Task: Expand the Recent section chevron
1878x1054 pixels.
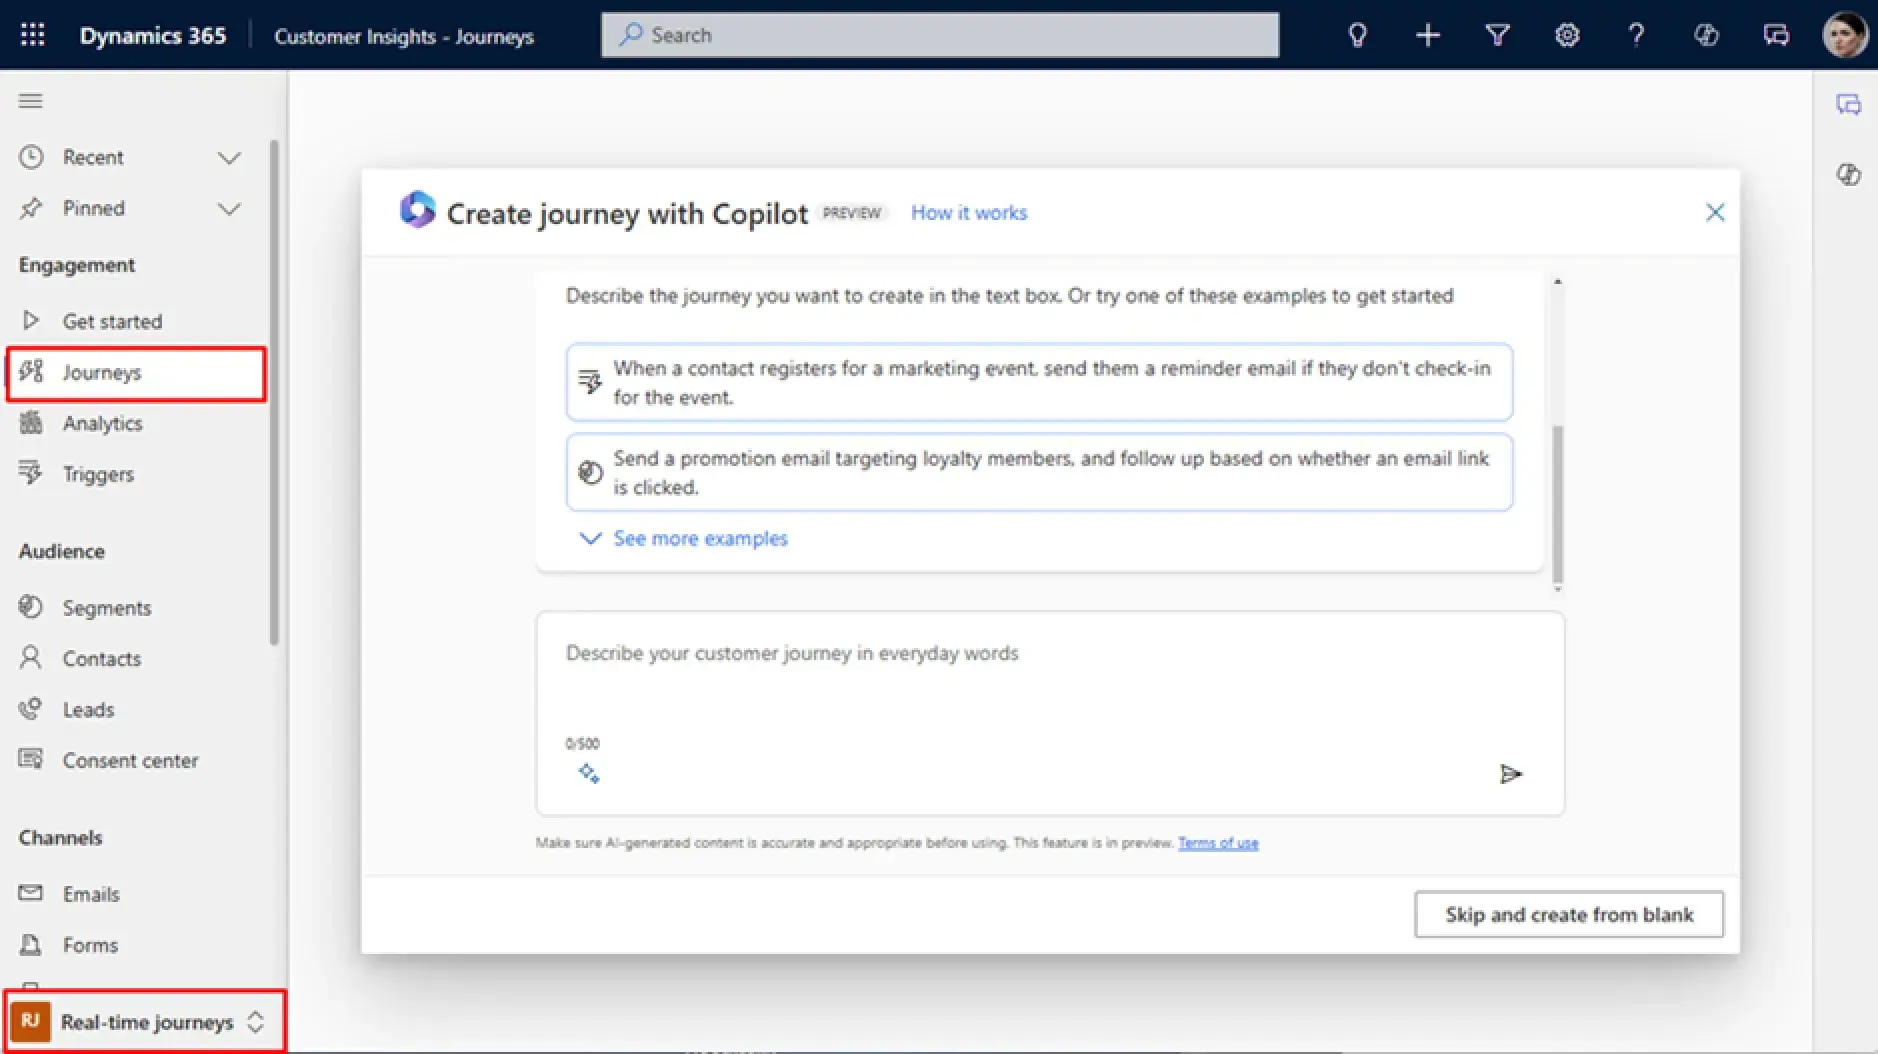Action: [229, 158]
